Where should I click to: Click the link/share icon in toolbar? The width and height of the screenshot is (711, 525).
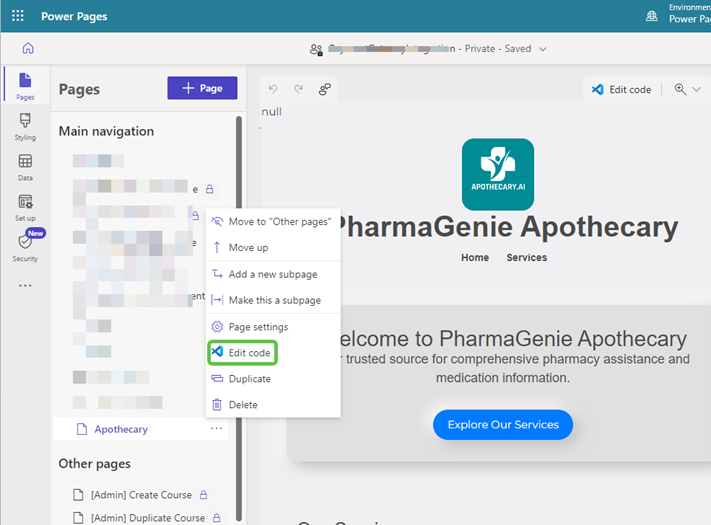[325, 89]
